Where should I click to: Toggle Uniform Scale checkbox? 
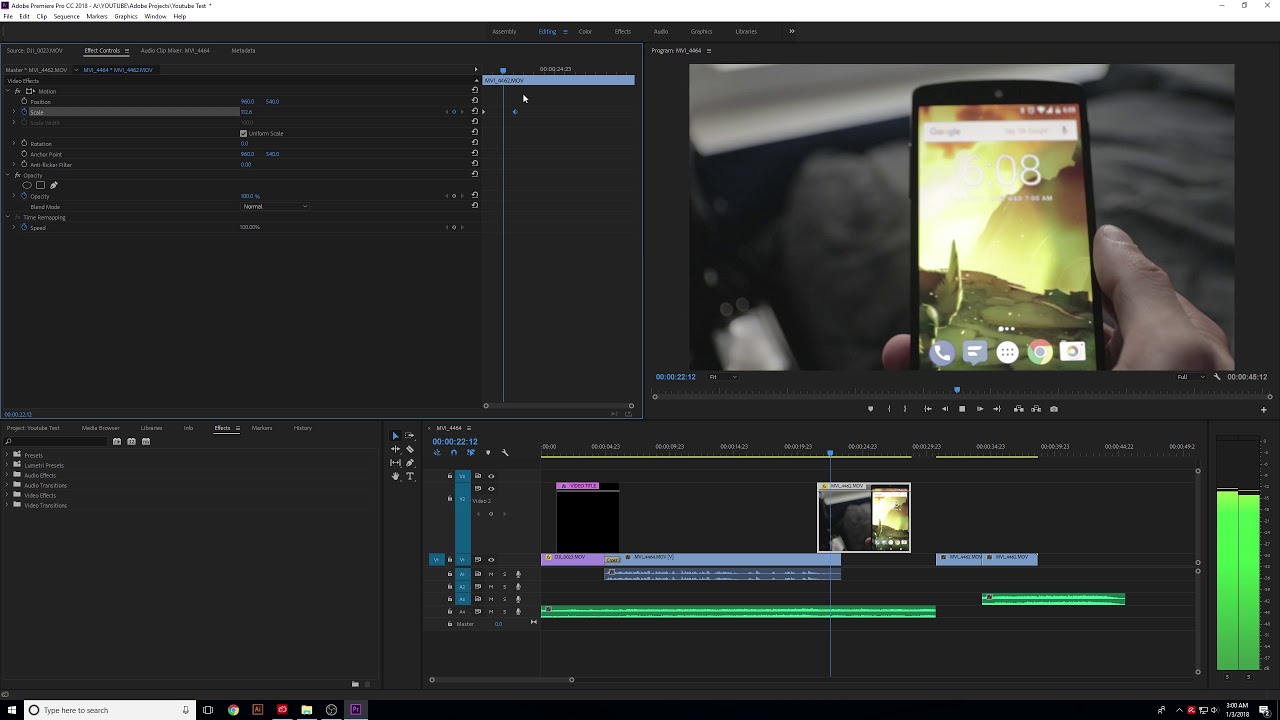243,133
